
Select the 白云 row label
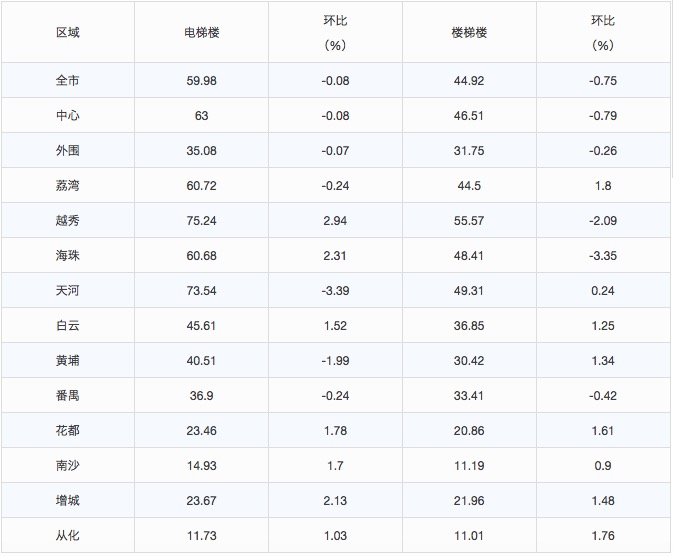point(67,326)
